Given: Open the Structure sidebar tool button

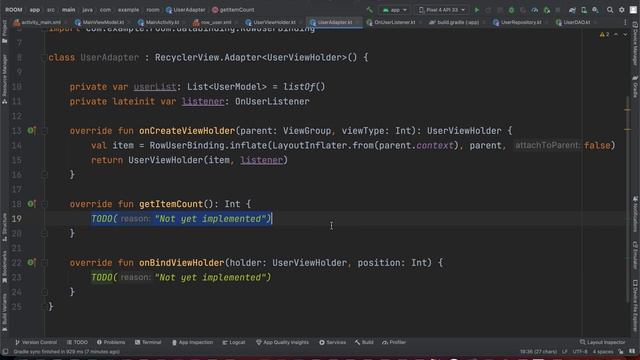Looking at the screenshot, I should pos(4,227).
